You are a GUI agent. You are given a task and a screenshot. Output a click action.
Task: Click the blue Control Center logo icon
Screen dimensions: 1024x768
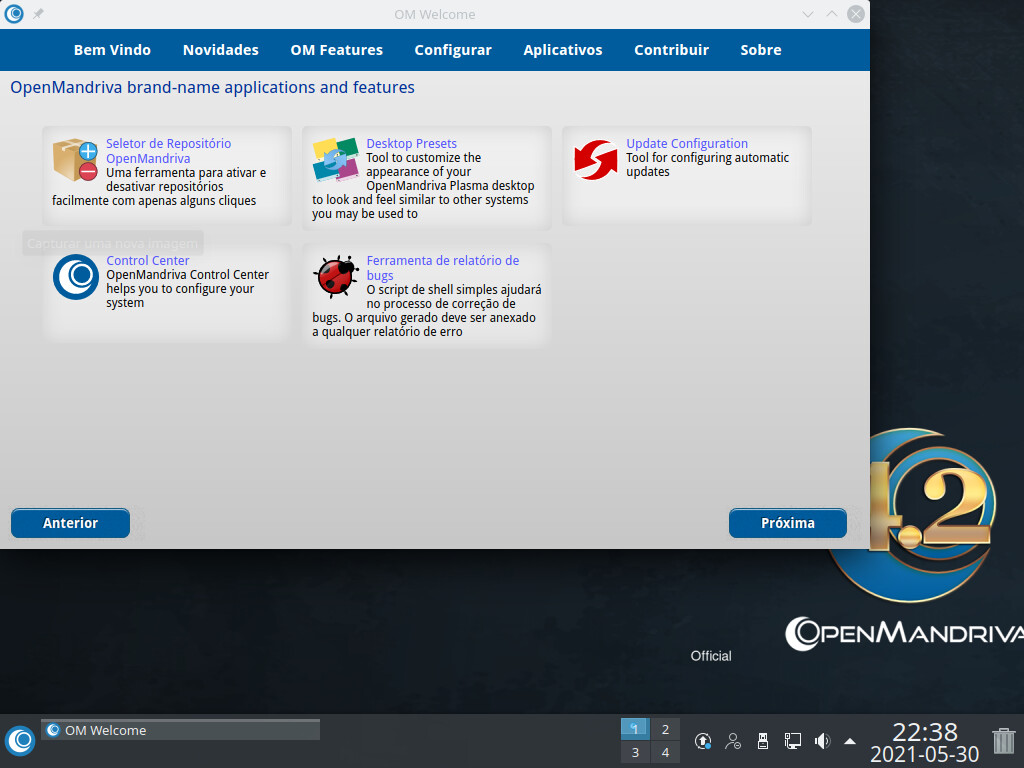[76, 277]
